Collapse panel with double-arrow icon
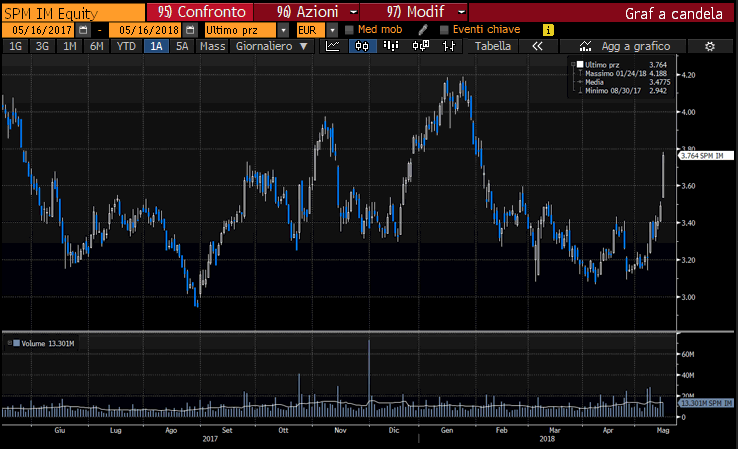 [537, 46]
